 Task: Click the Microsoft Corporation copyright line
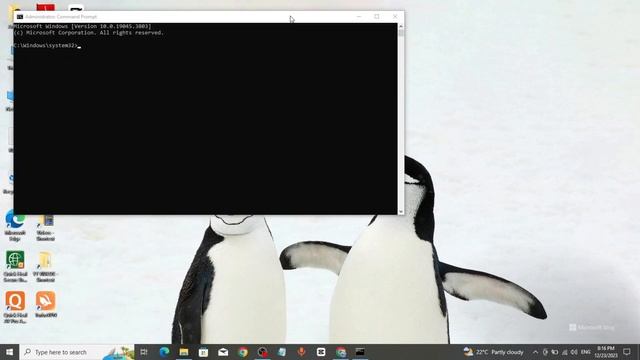(x=89, y=33)
